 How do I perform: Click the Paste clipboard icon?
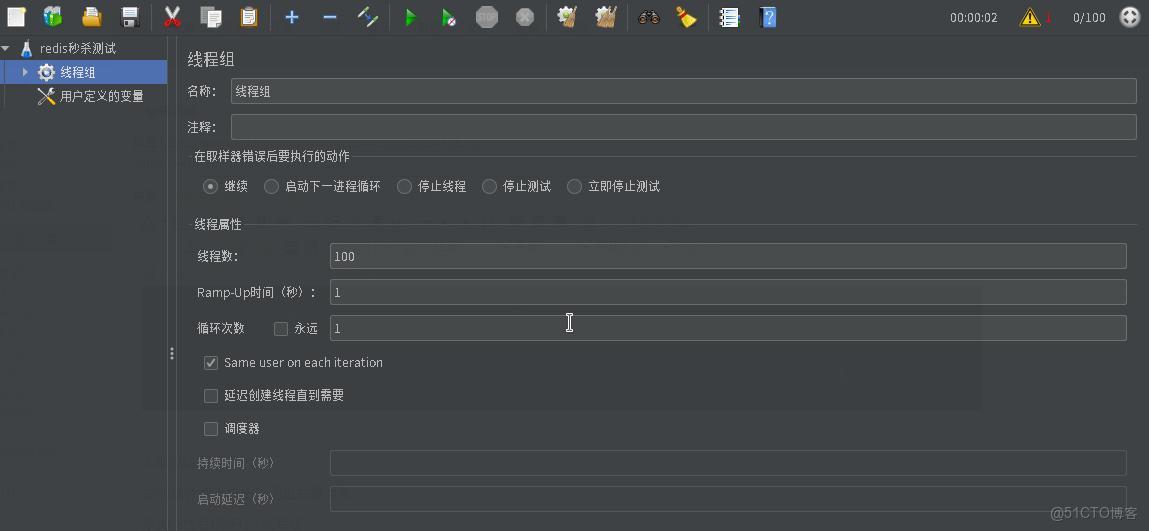point(249,17)
